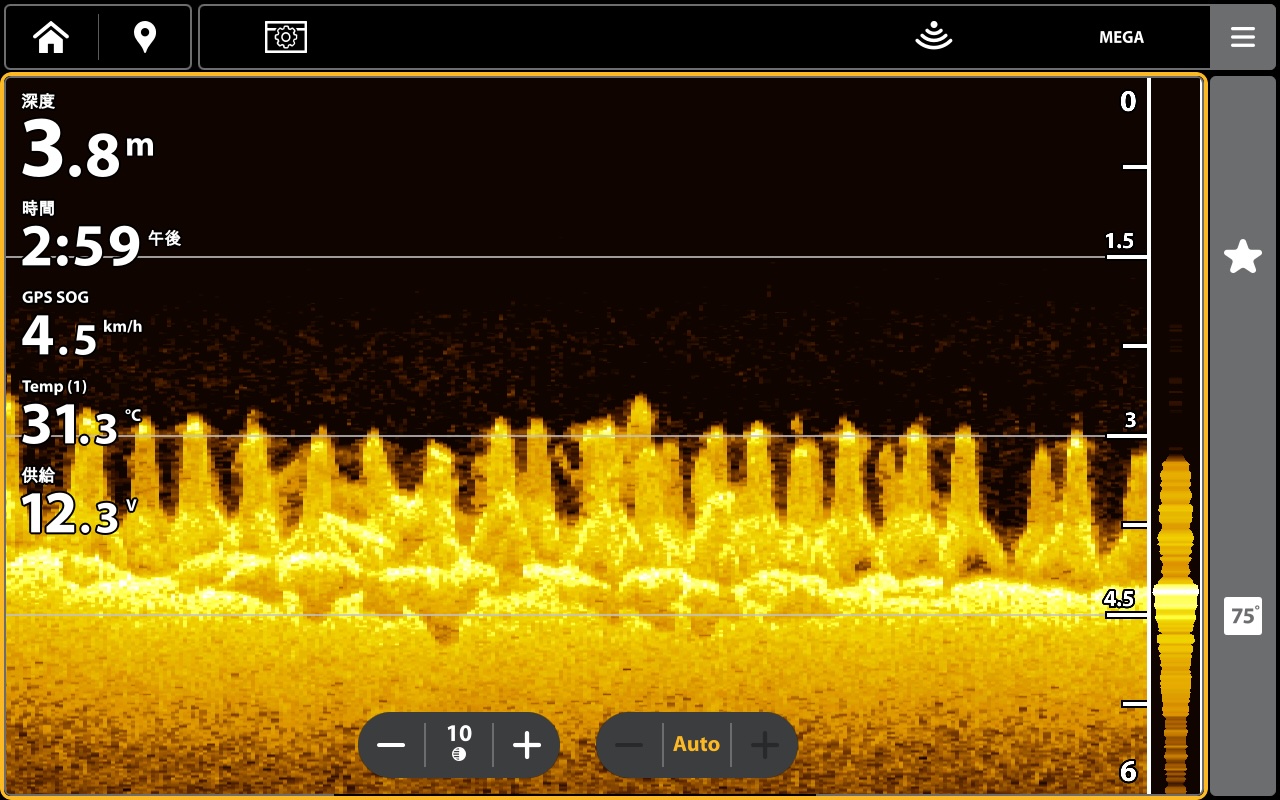The image size is (1280, 800).
Task: Select the 3.8 m depth readout
Action: pos(87,142)
